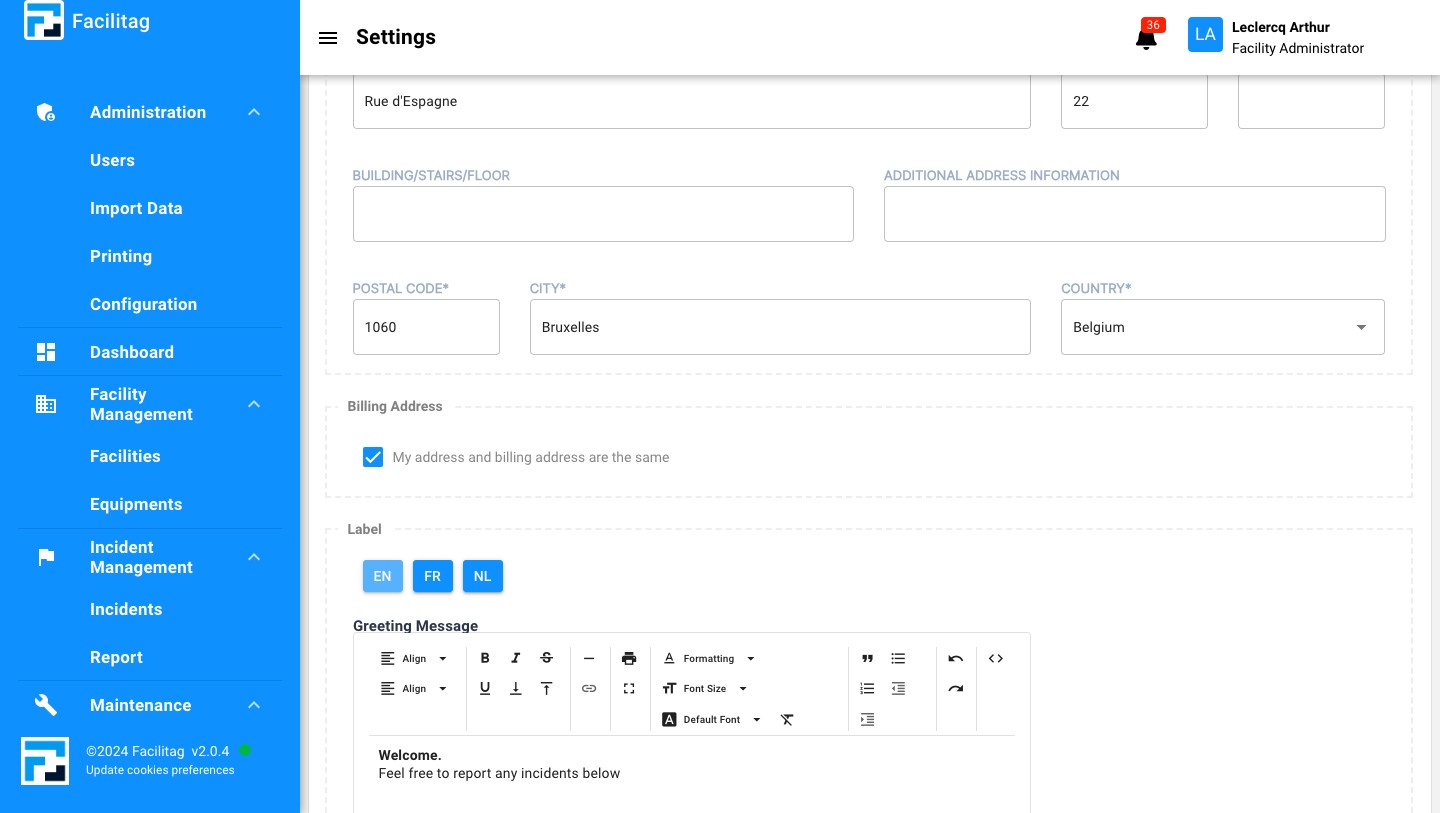Uncheck 'My address and billing address are the same'

click(x=373, y=457)
